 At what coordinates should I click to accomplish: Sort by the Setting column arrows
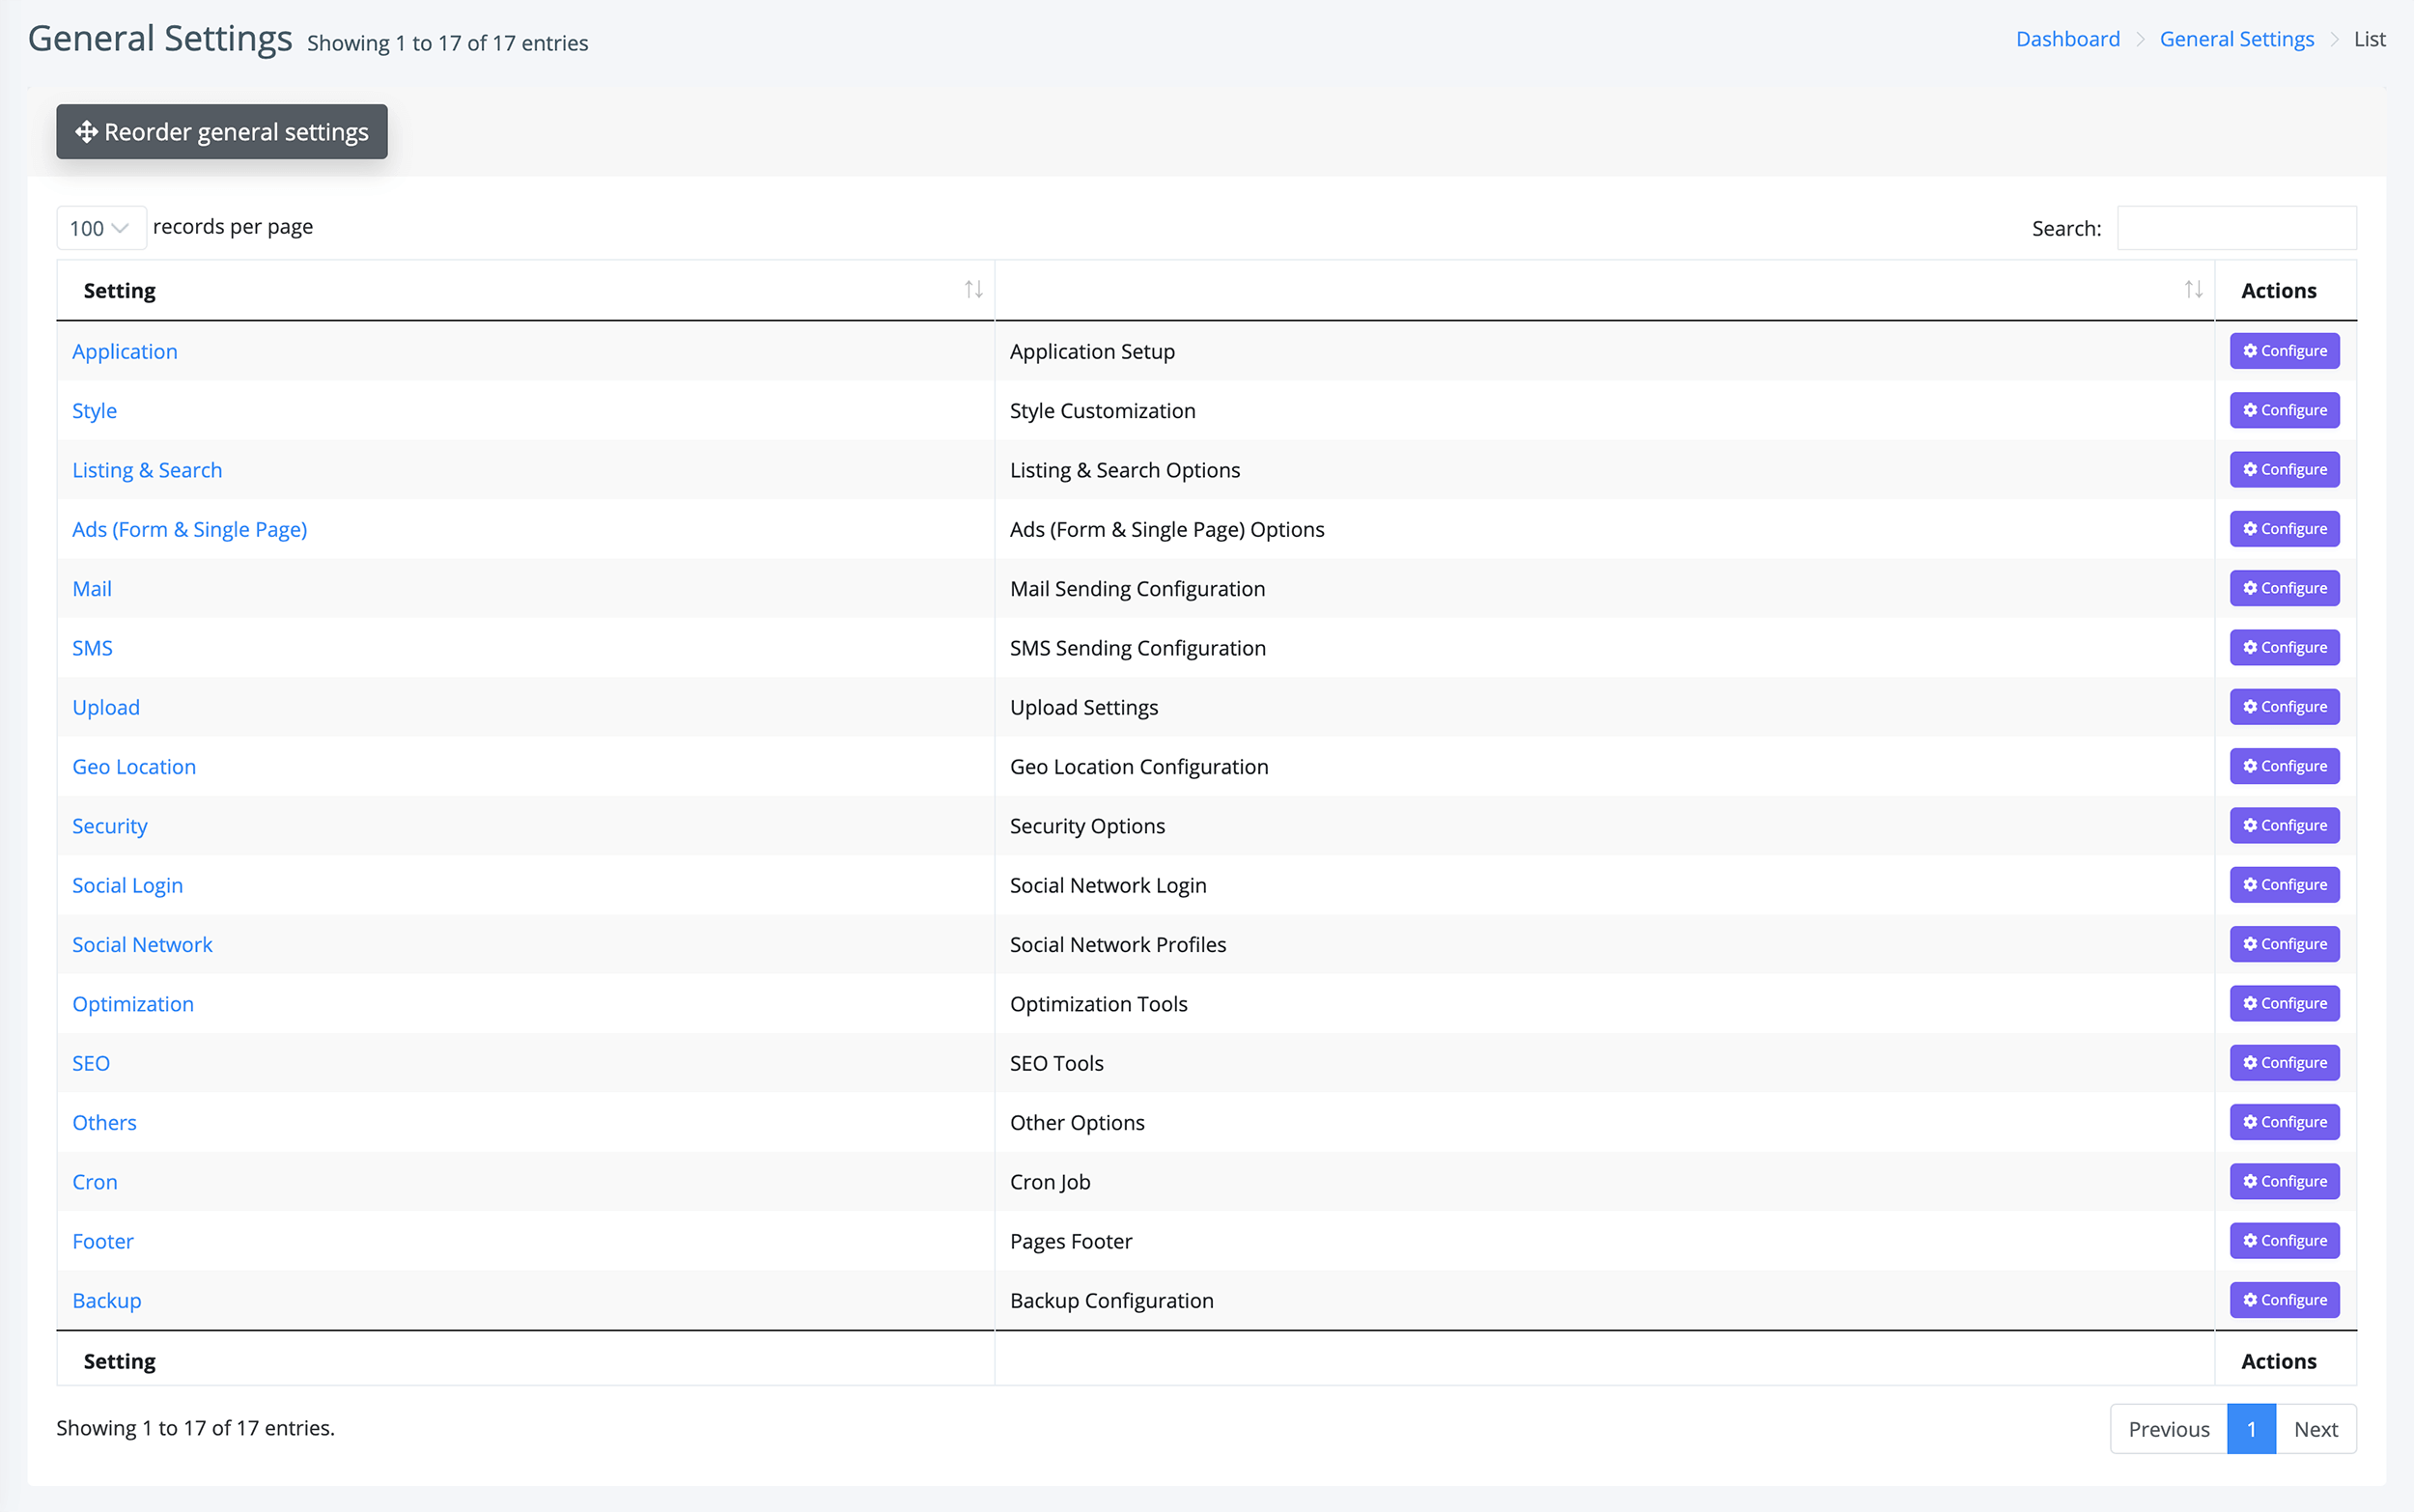pos(973,290)
